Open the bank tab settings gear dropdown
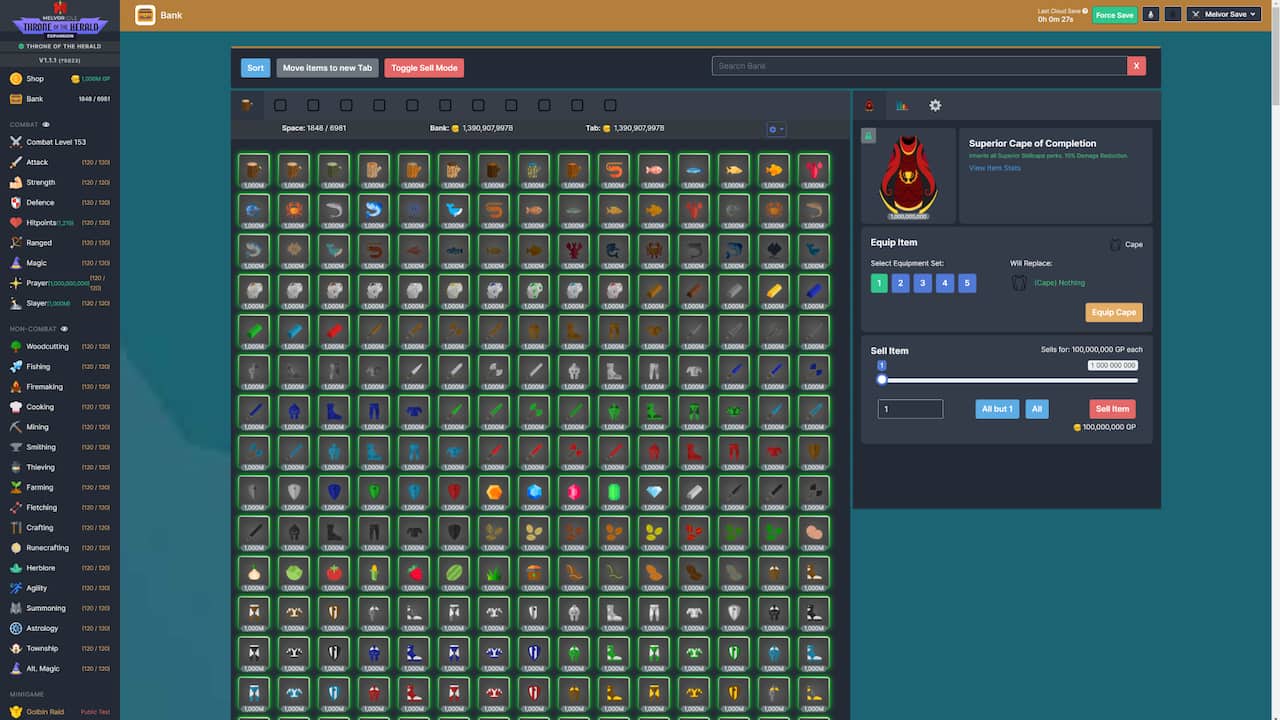Screen dimensions: 1280x720 [776, 129]
